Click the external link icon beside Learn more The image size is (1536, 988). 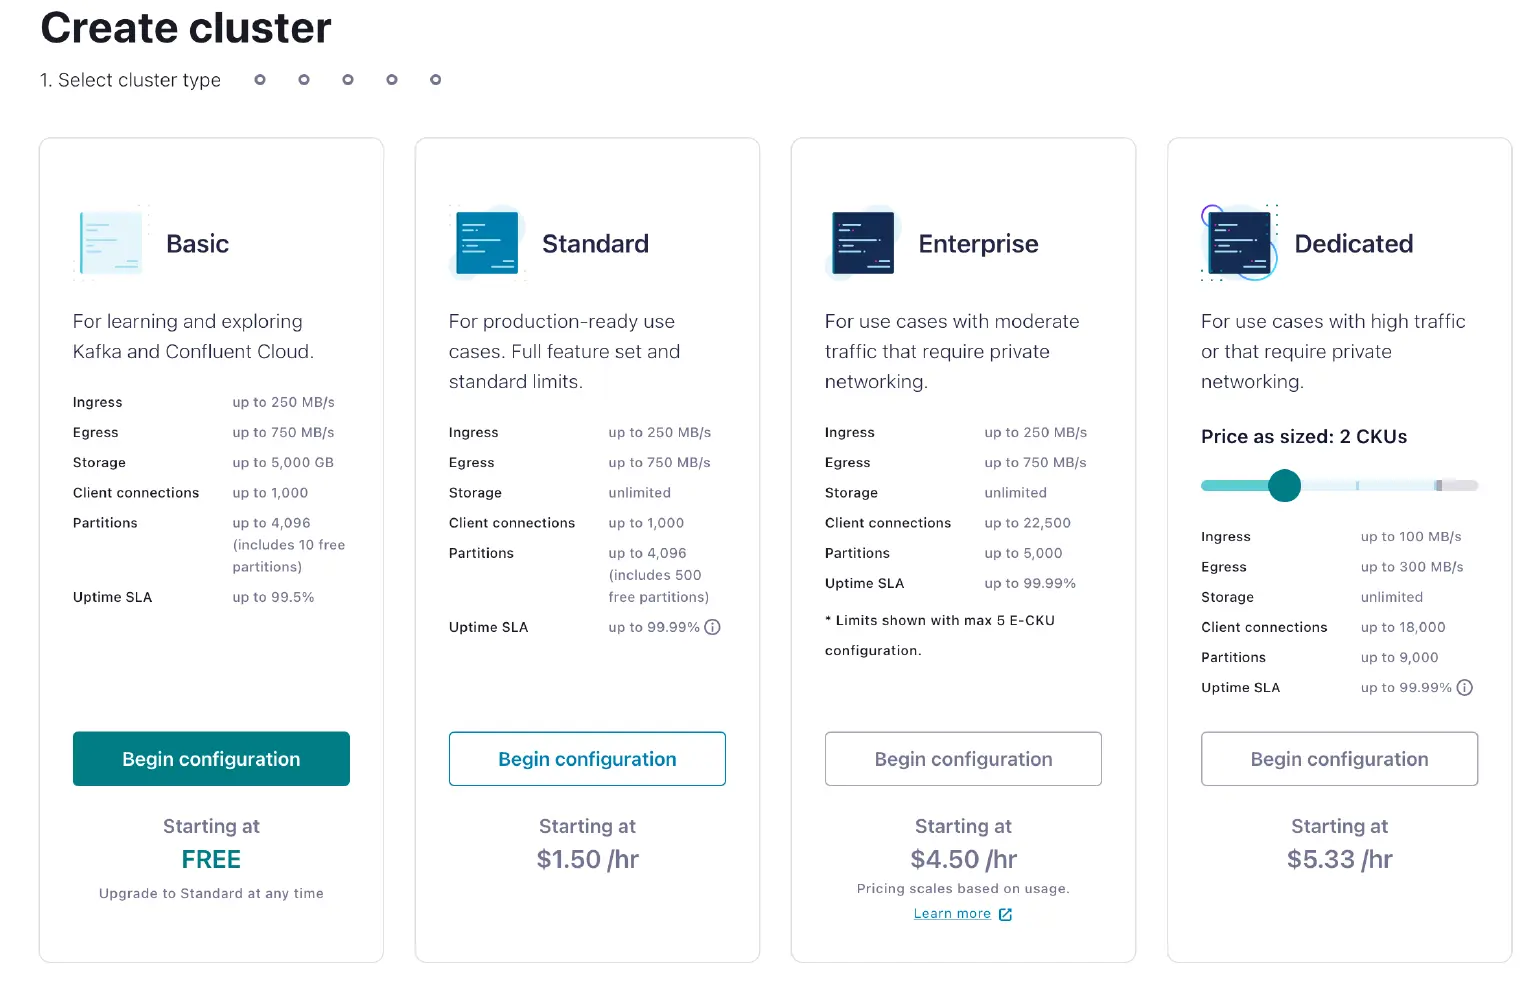coord(1005,913)
